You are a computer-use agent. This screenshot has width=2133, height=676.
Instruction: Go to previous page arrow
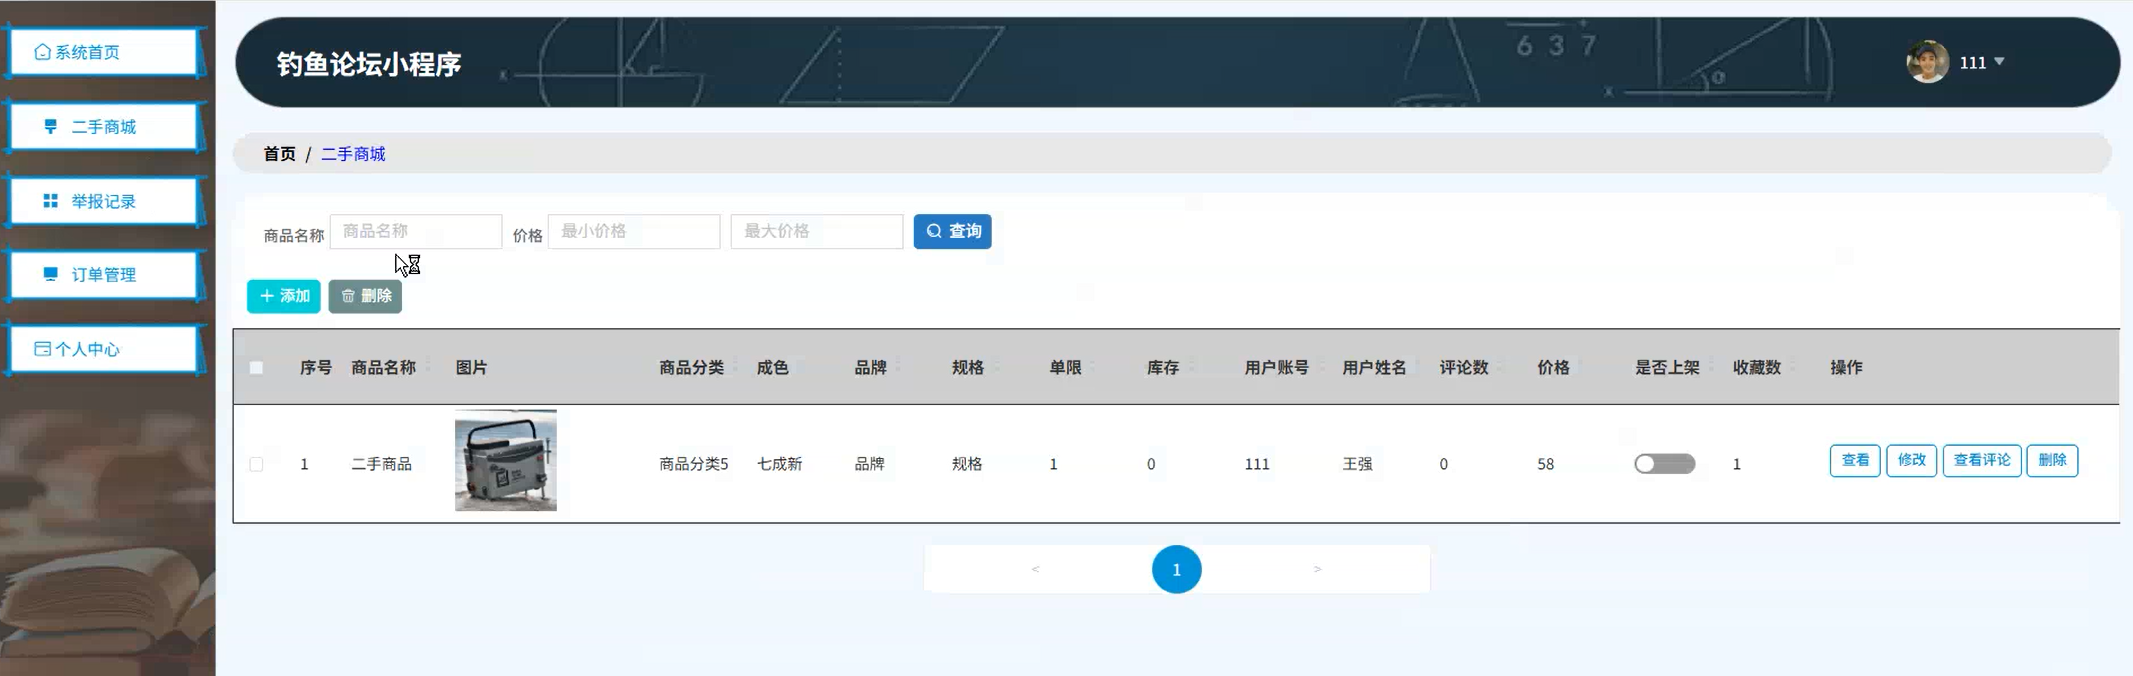(x=1035, y=569)
